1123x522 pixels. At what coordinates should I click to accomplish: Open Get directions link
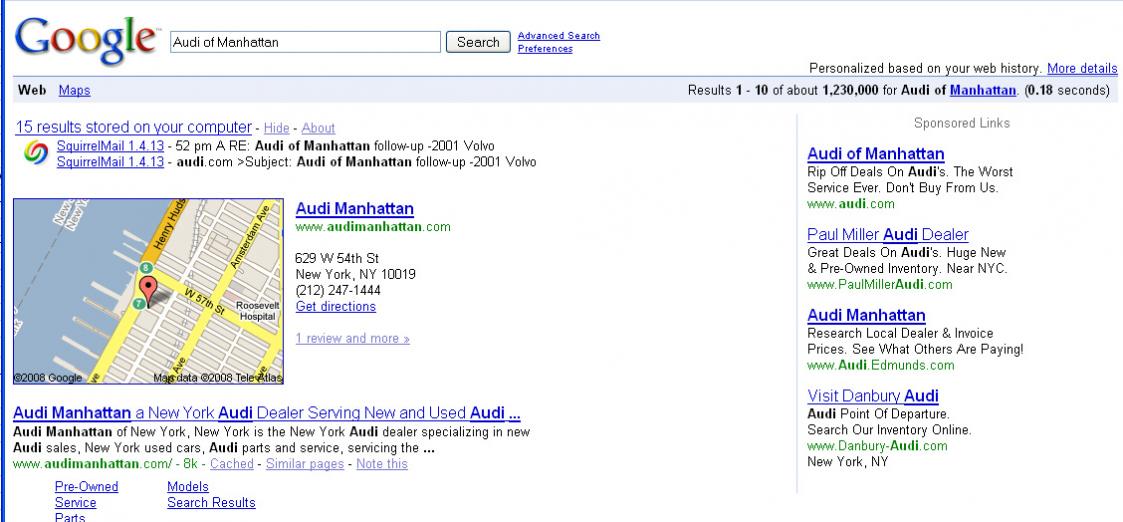336,306
